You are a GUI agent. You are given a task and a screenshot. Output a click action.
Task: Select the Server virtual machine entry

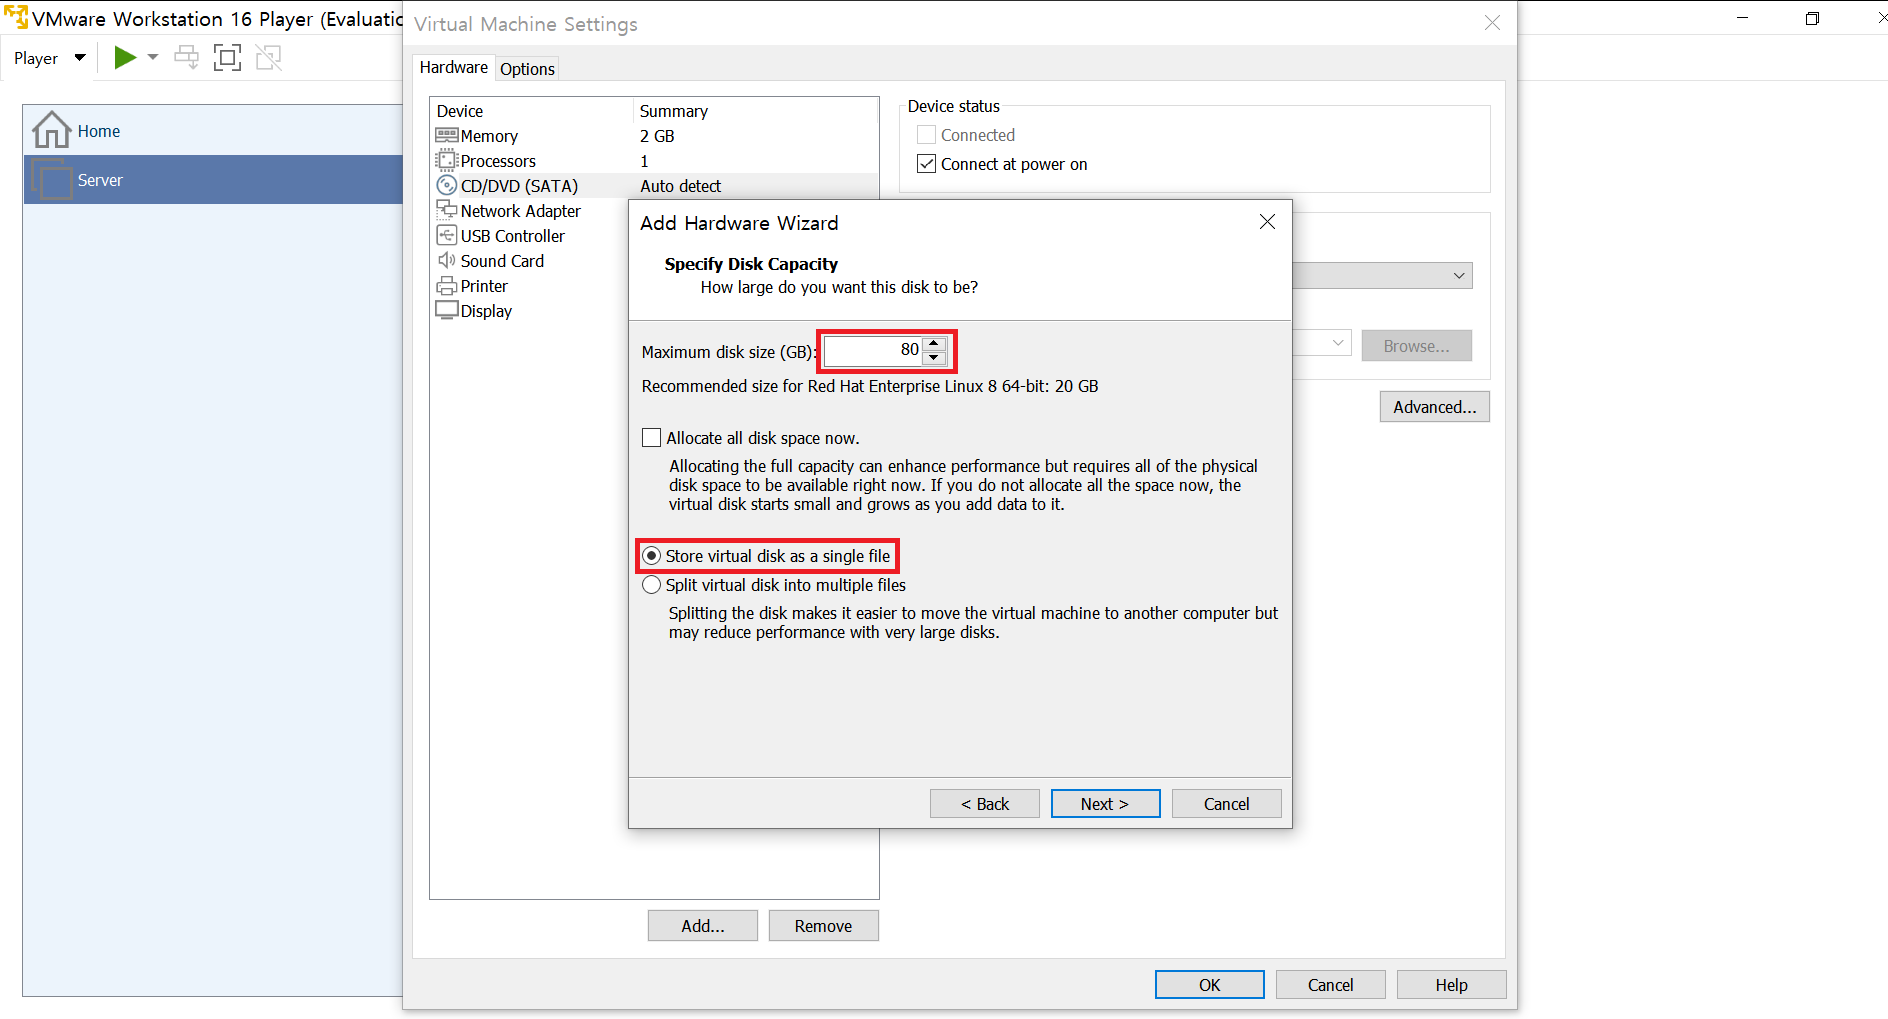[213, 180]
